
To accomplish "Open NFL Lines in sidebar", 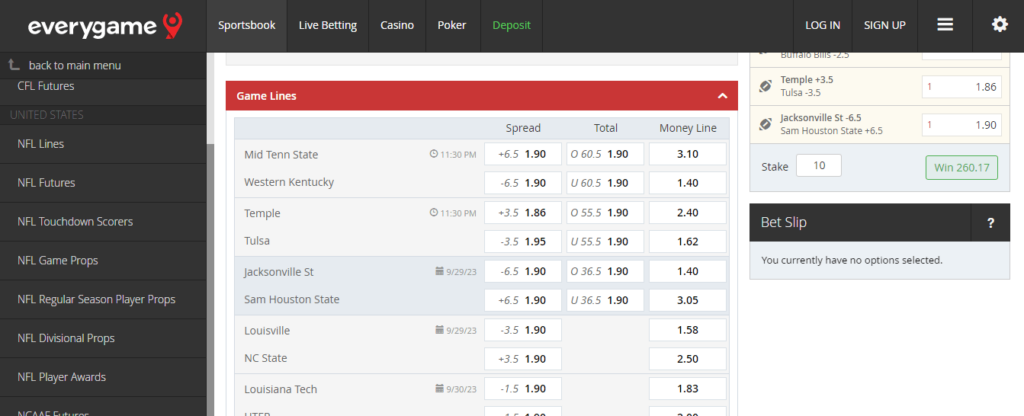I will point(103,144).
